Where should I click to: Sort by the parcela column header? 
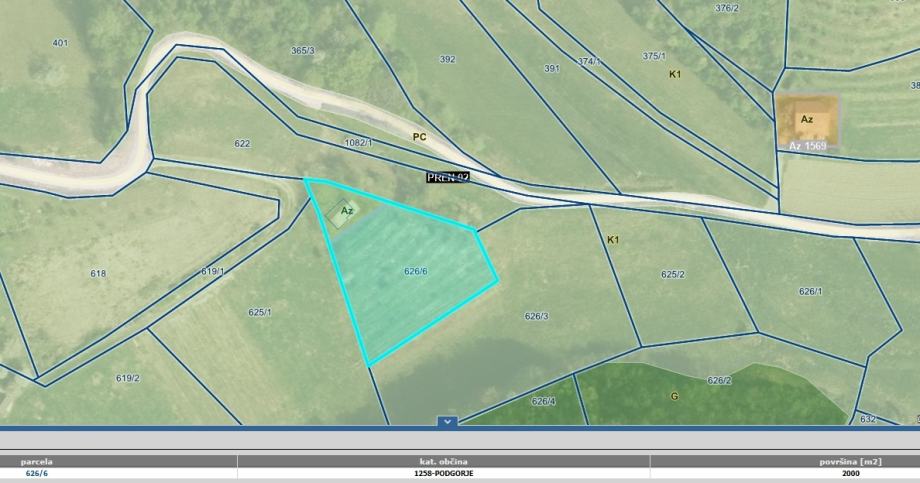[36, 461]
